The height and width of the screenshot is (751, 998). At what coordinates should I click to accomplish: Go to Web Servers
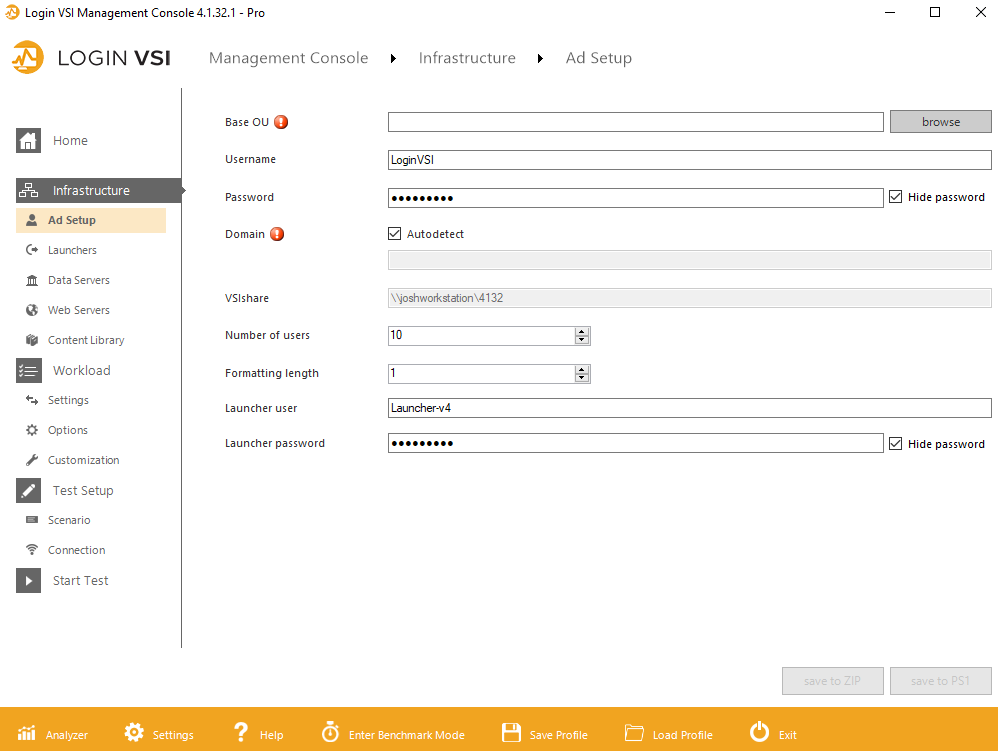78,310
